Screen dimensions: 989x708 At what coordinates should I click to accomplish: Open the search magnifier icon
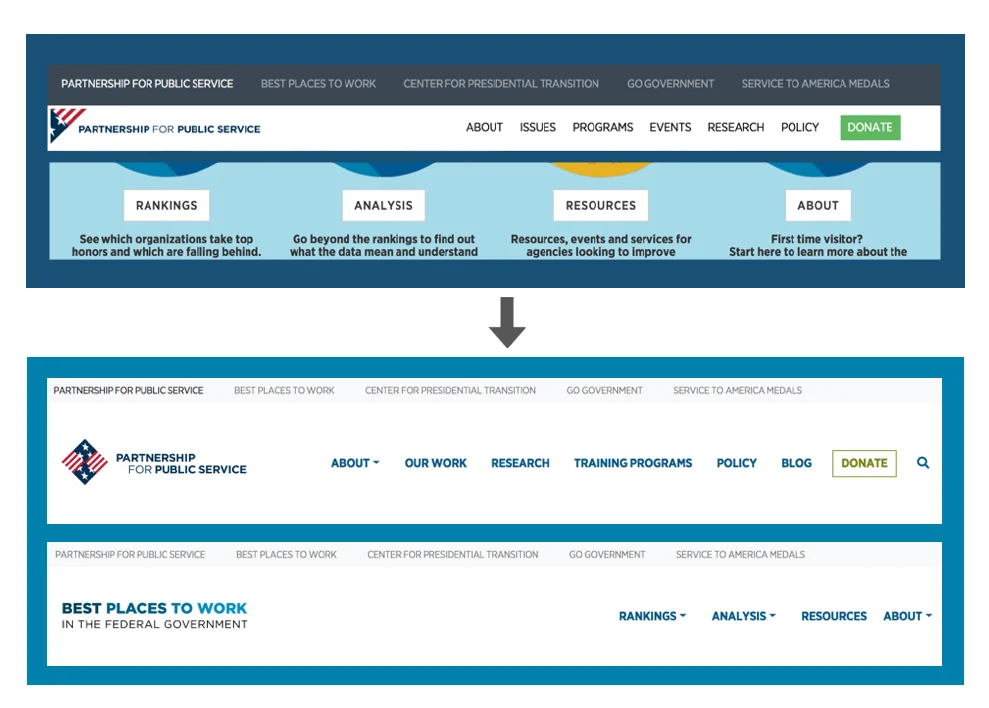(x=923, y=463)
